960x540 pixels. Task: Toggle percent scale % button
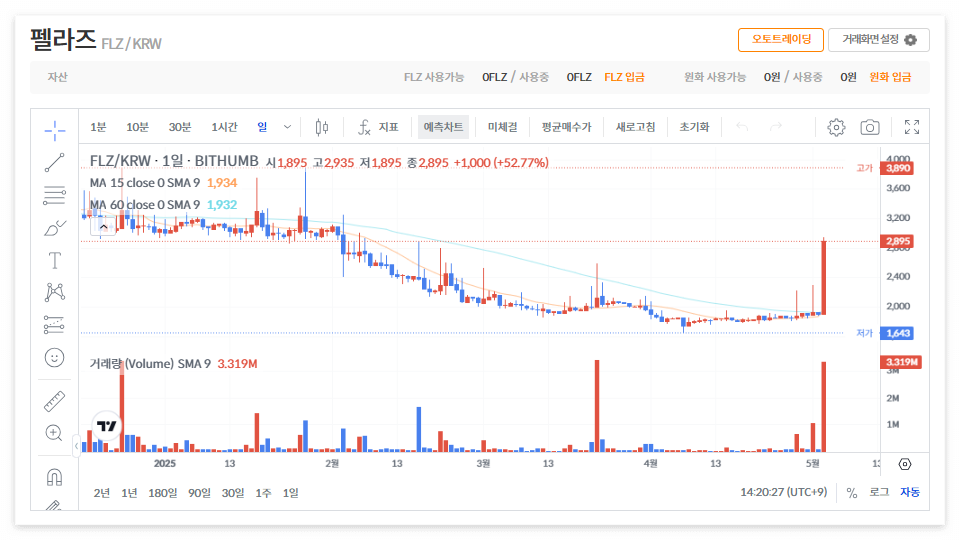tap(852, 493)
